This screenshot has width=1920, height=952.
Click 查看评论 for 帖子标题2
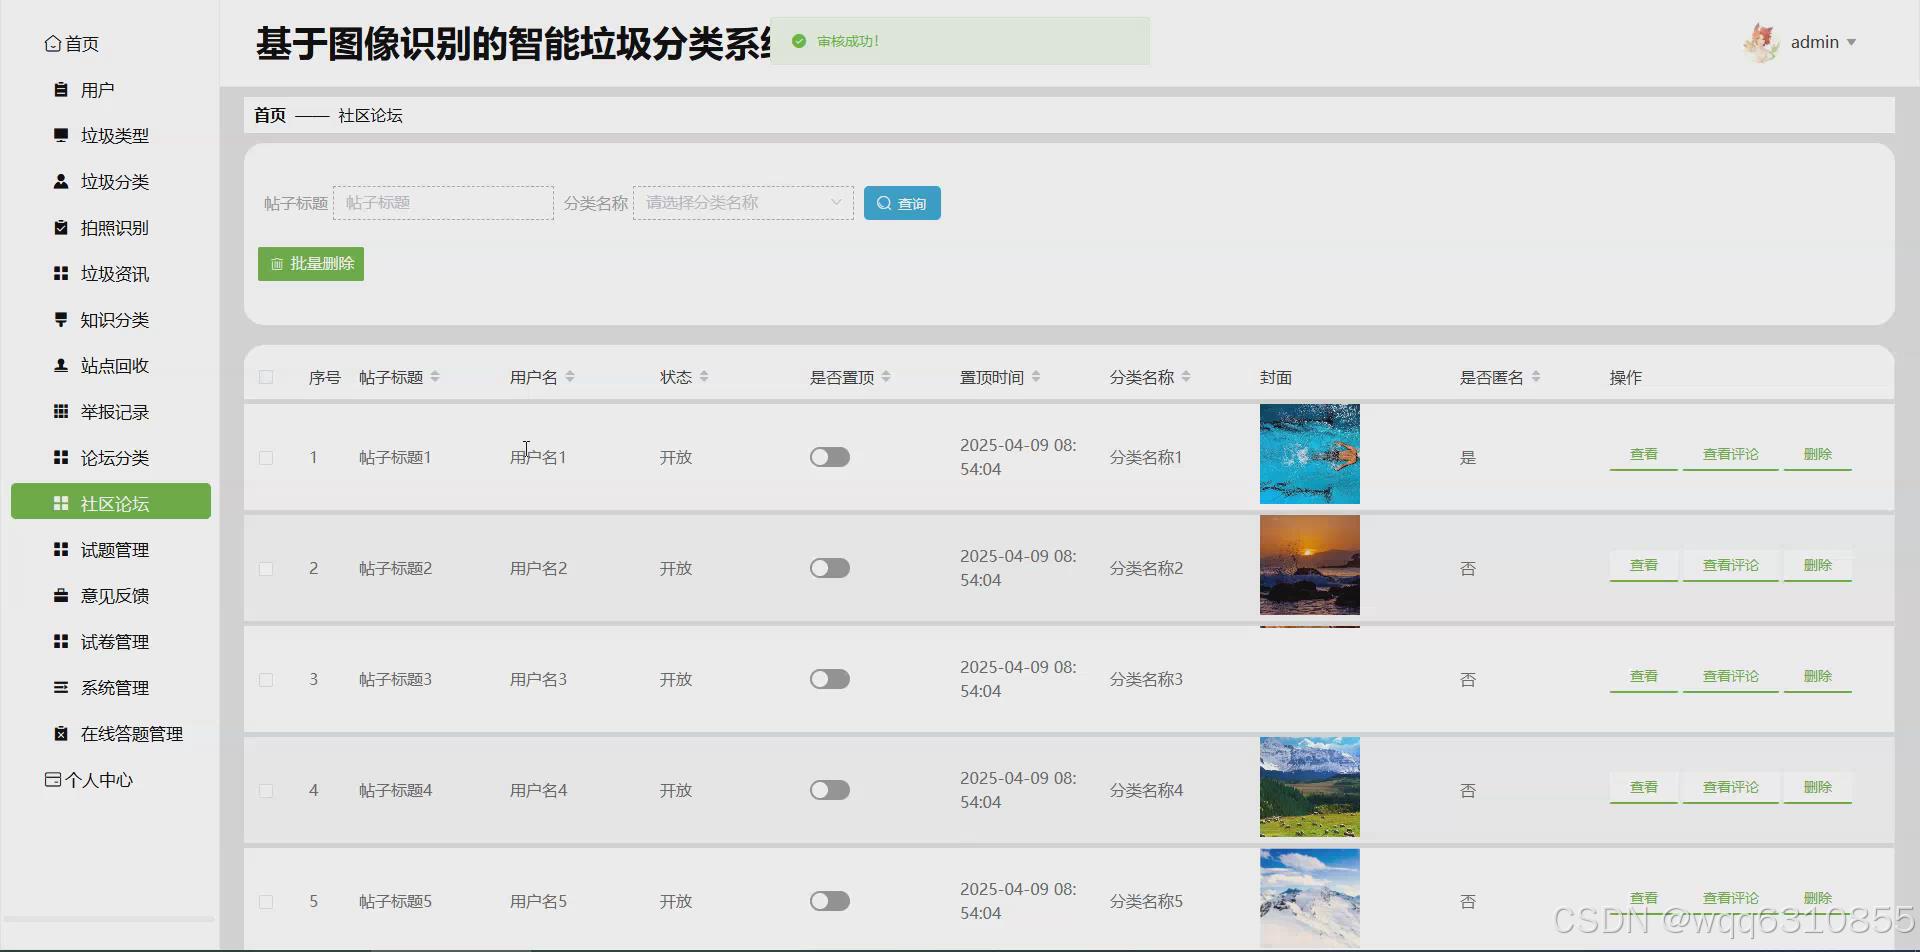pyautogui.click(x=1731, y=566)
